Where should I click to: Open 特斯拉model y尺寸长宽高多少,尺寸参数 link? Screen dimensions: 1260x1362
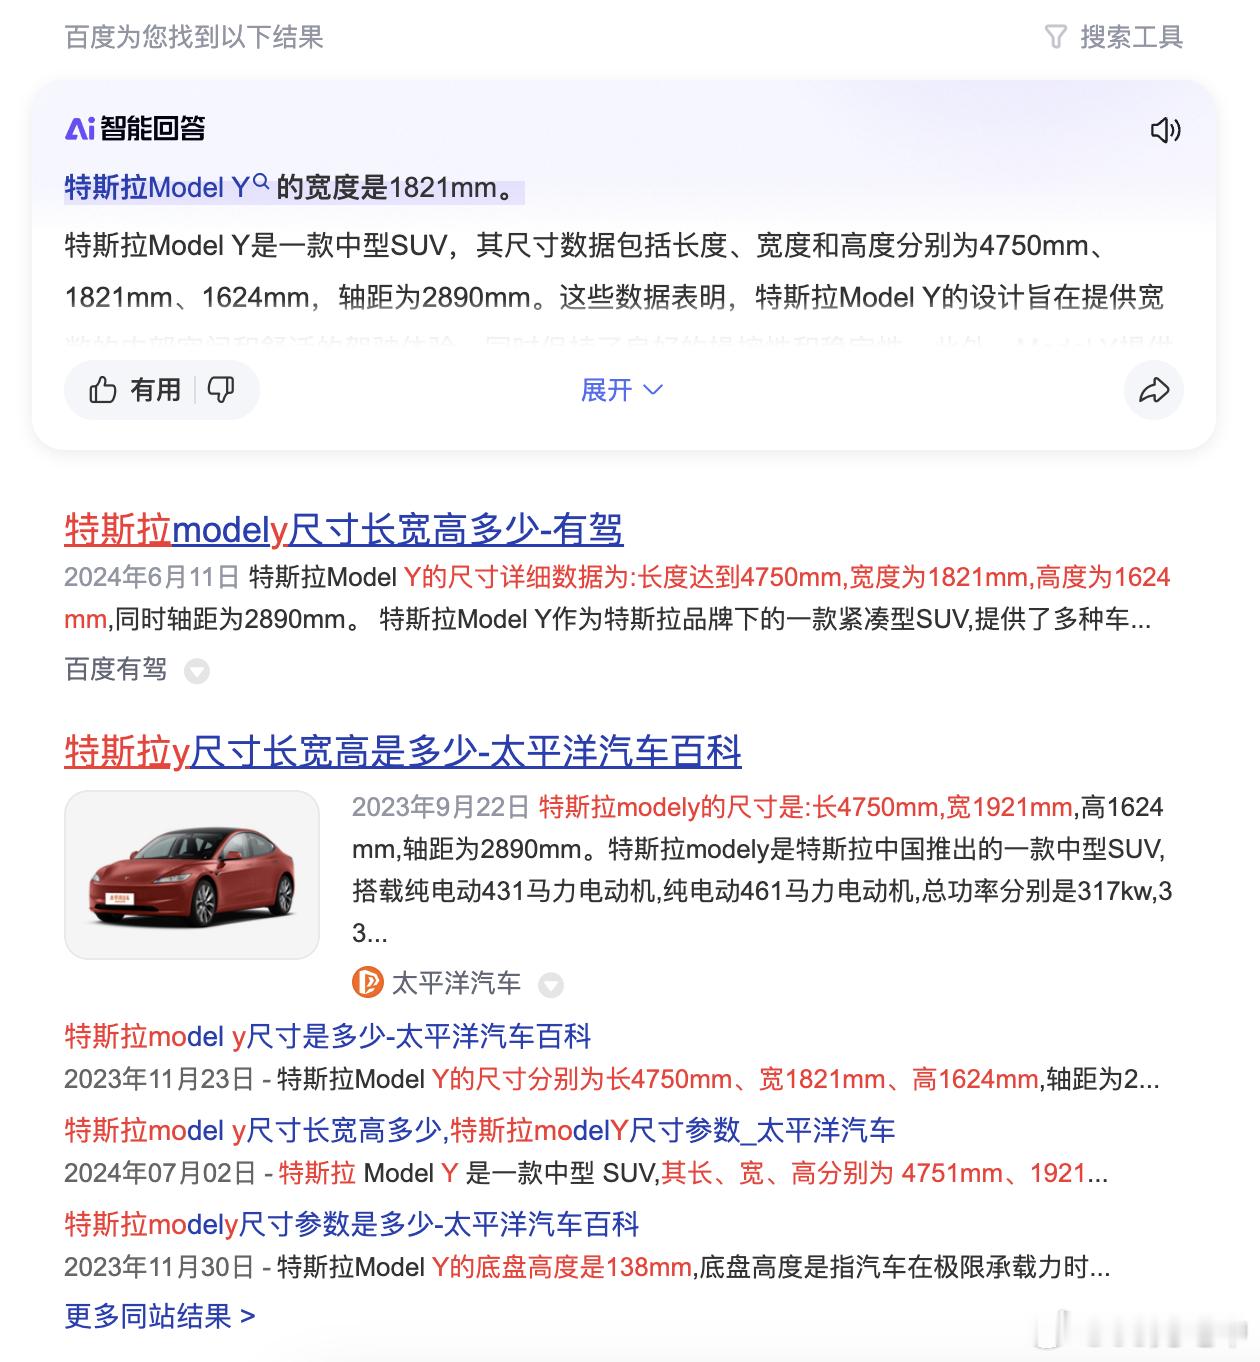(x=480, y=1130)
